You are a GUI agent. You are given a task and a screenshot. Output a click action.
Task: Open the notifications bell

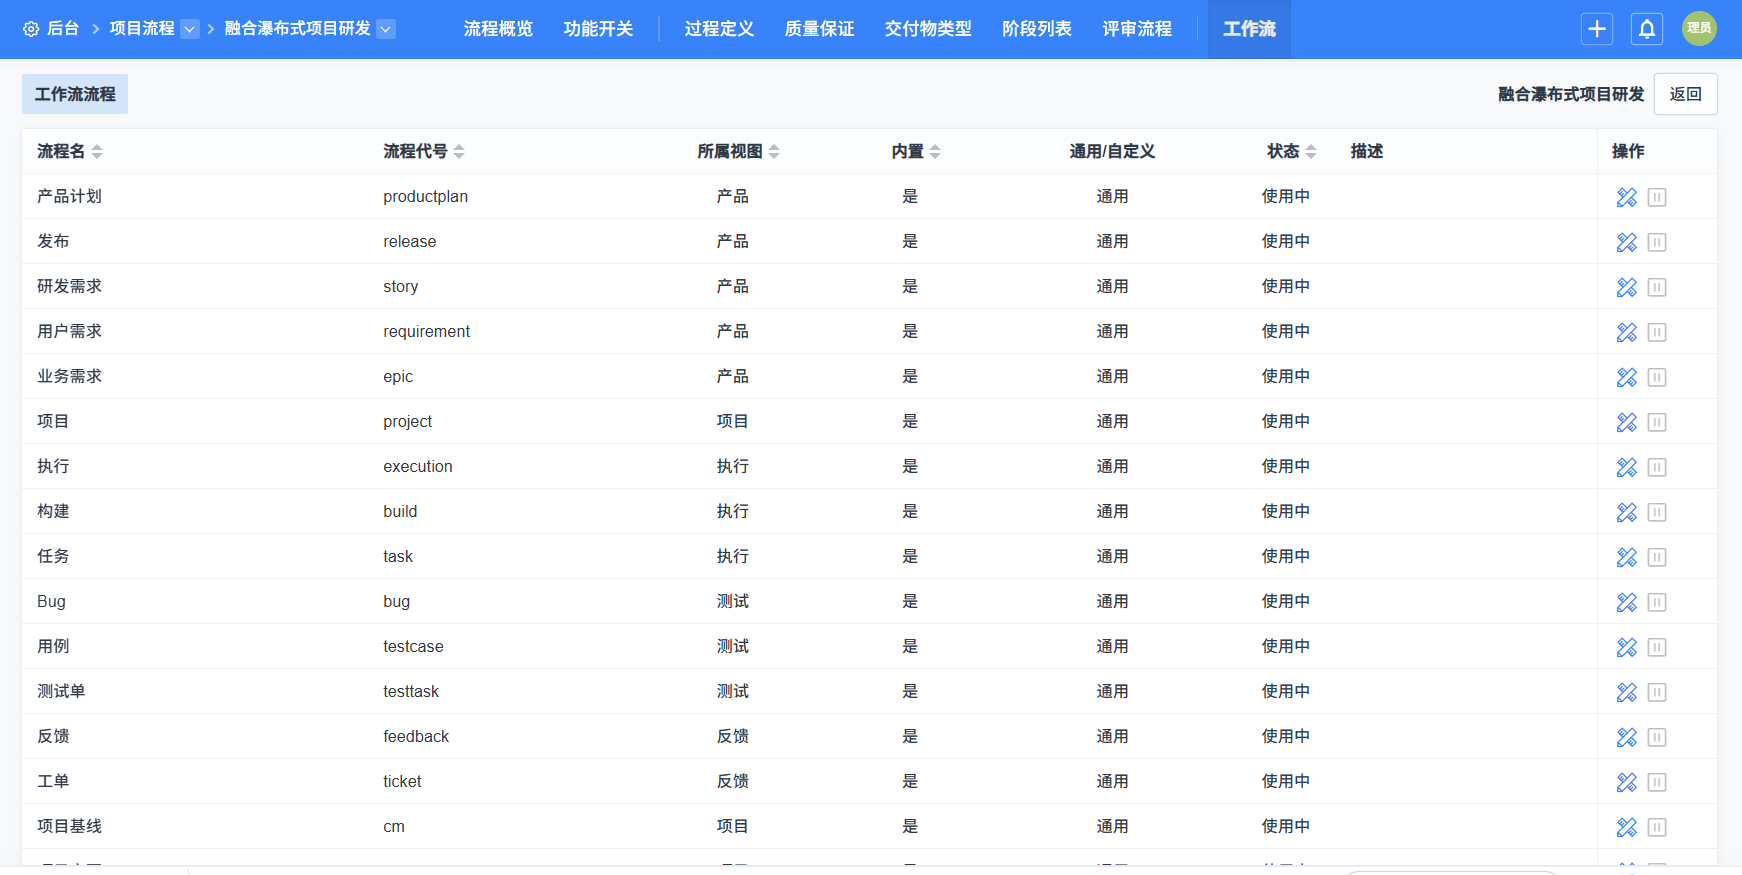point(1646,29)
